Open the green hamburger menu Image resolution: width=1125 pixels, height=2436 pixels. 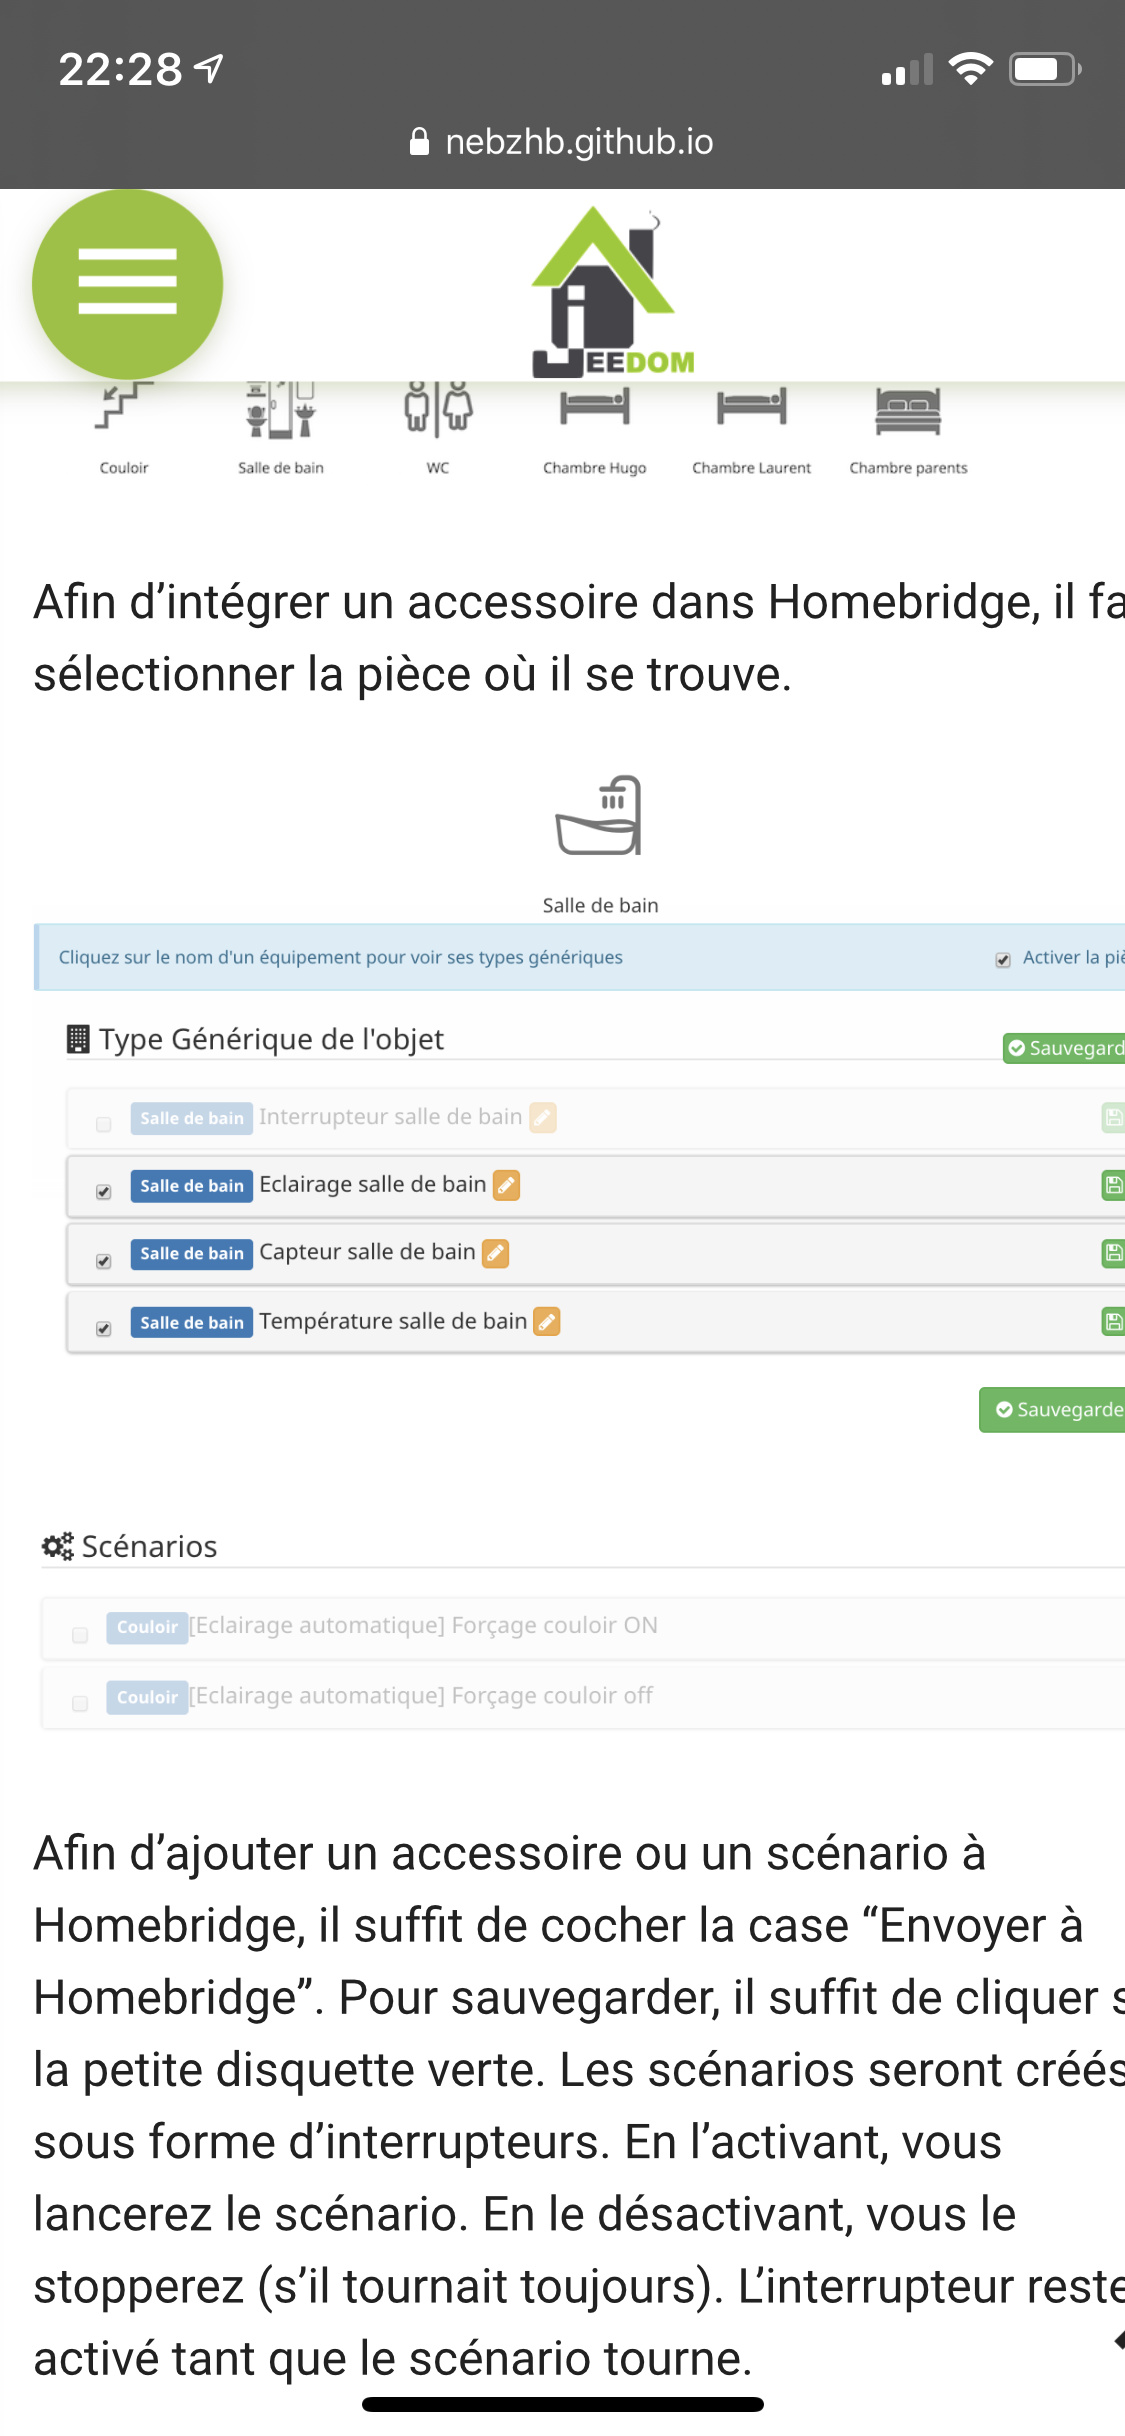coord(127,283)
